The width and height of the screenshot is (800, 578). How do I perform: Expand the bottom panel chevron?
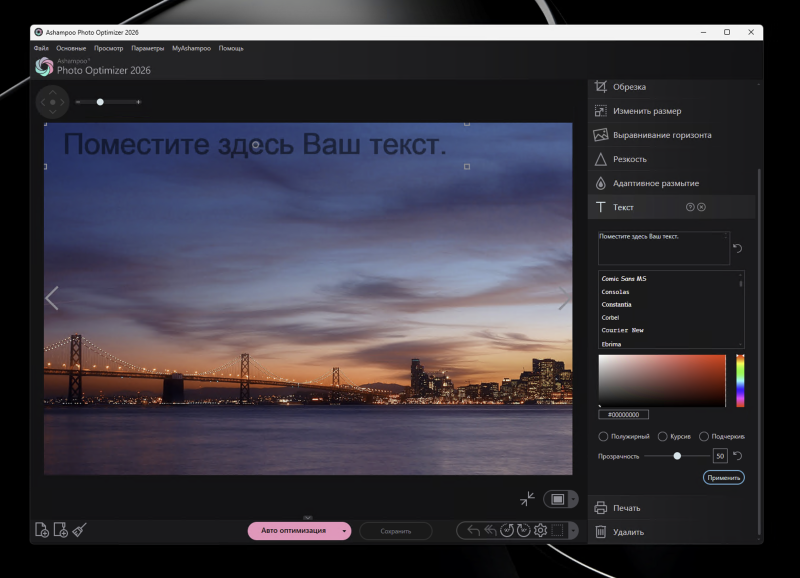click(x=308, y=517)
